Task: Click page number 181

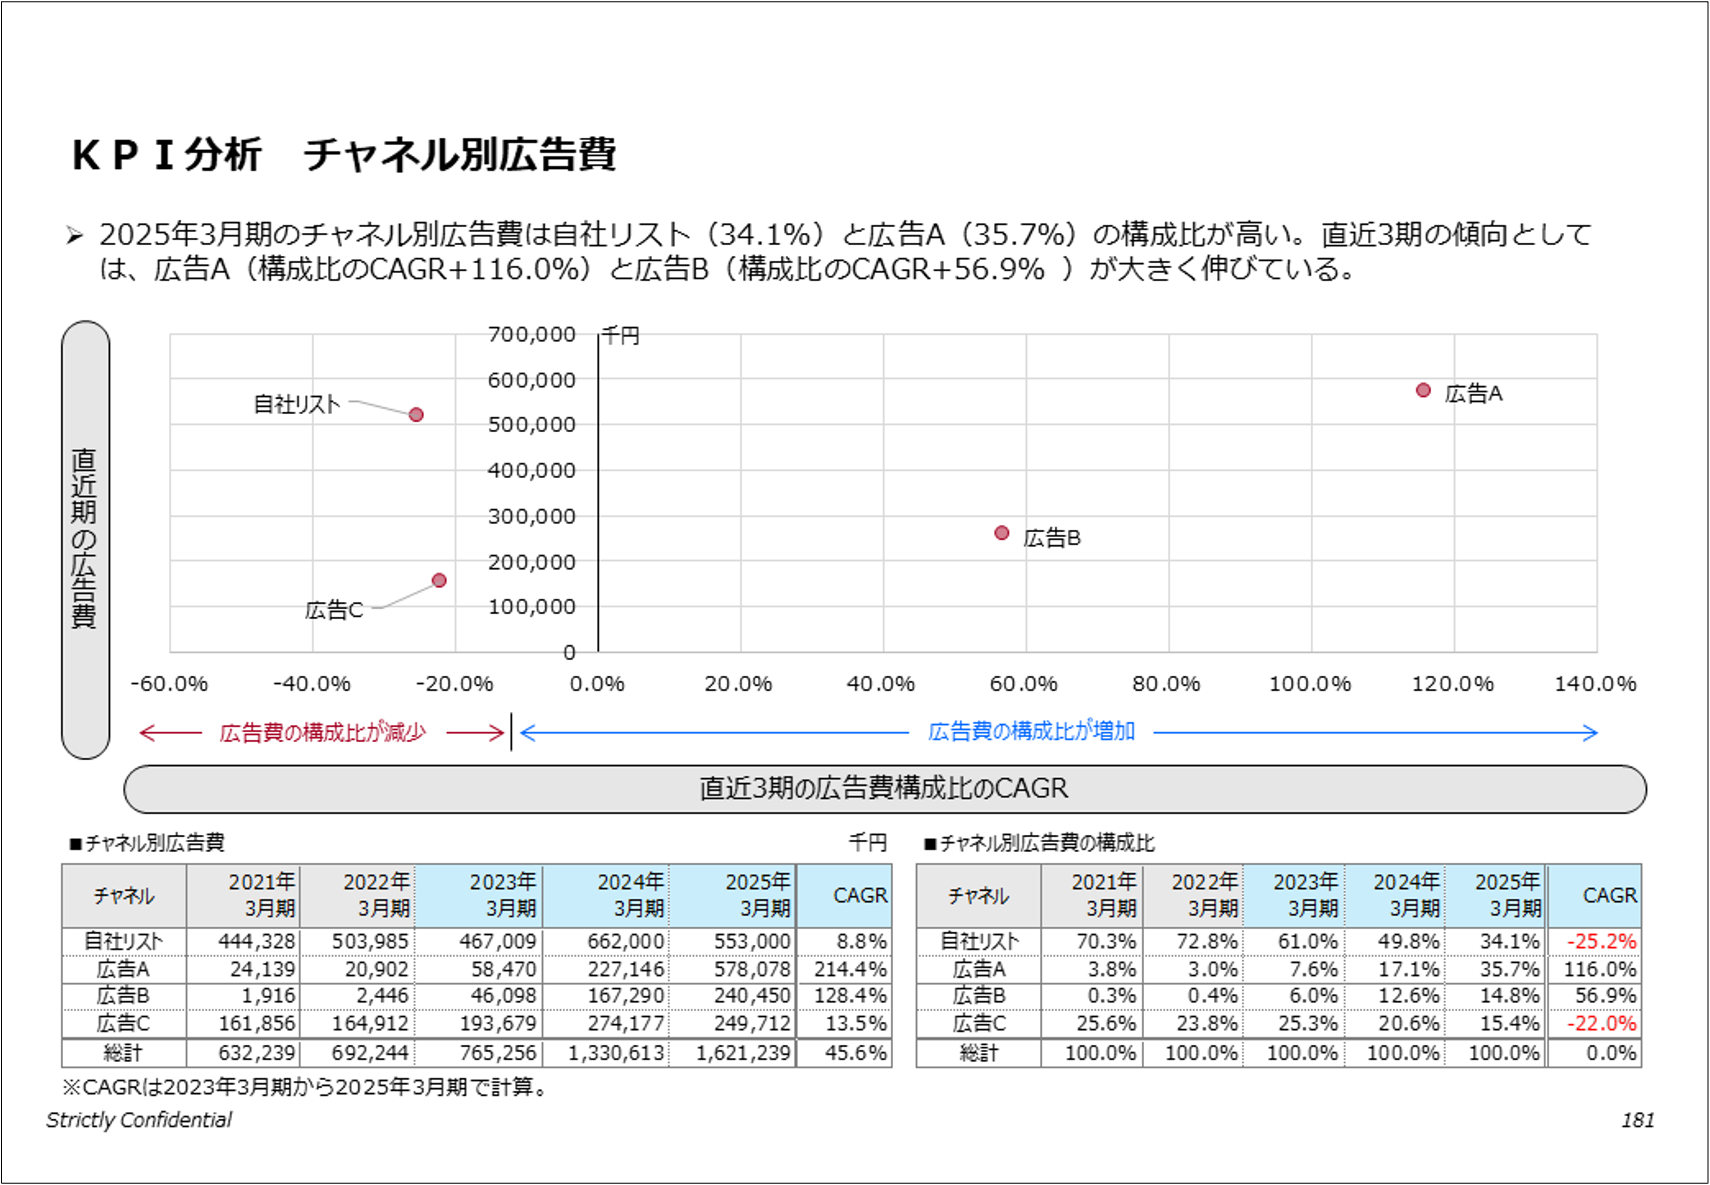Action: coord(1637,1120)
